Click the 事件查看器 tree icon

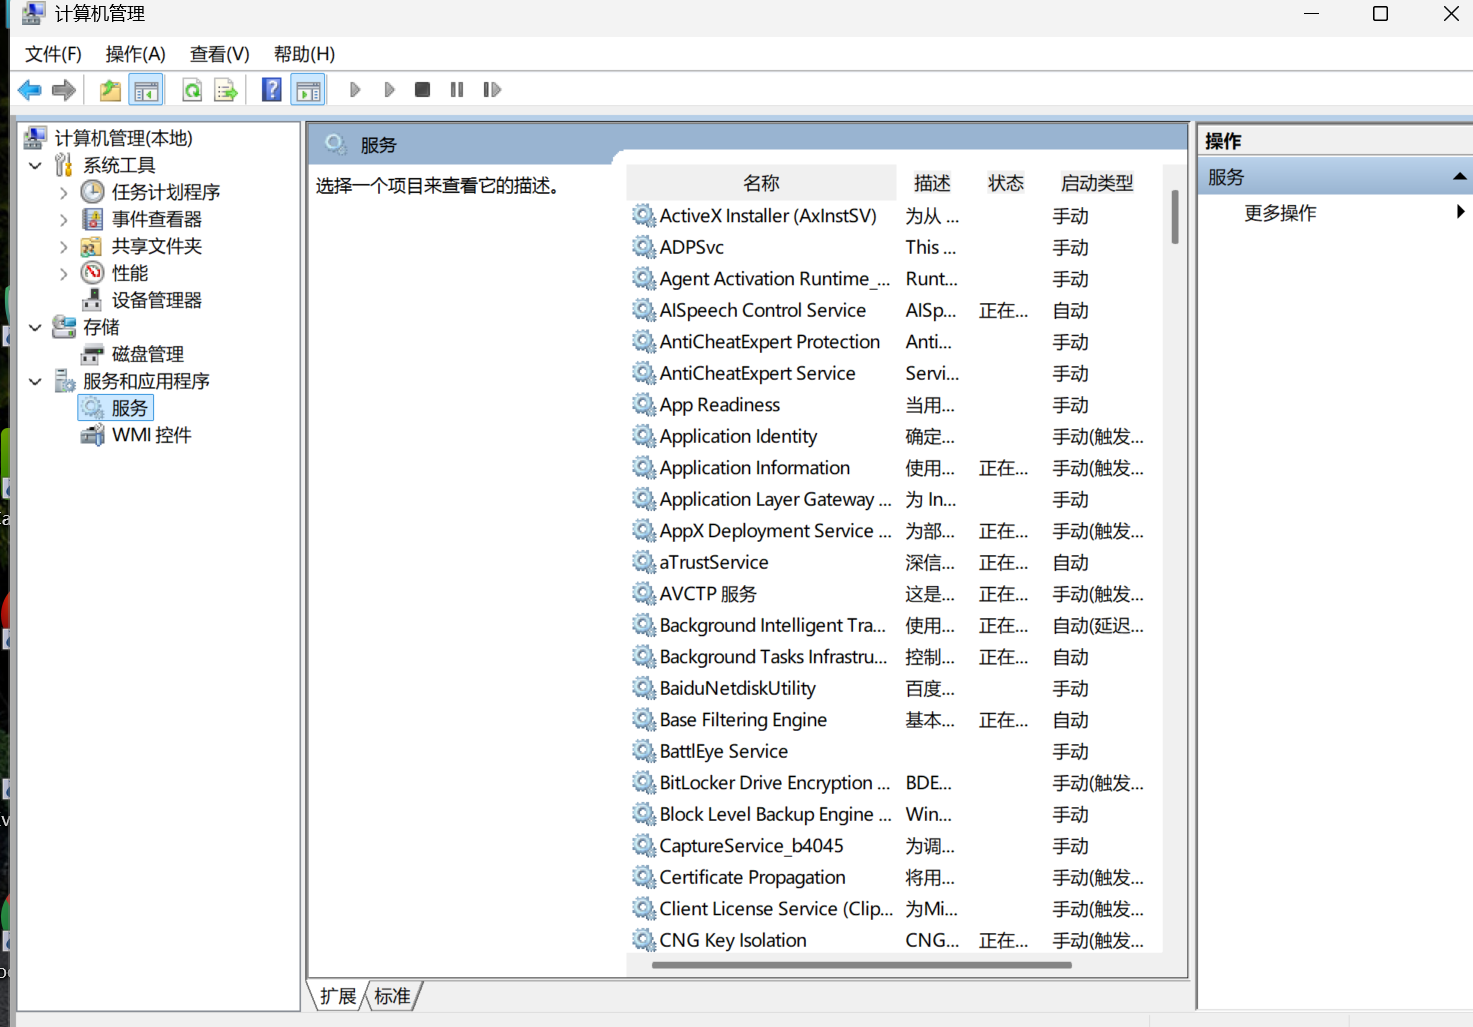(x=93, y=218)
